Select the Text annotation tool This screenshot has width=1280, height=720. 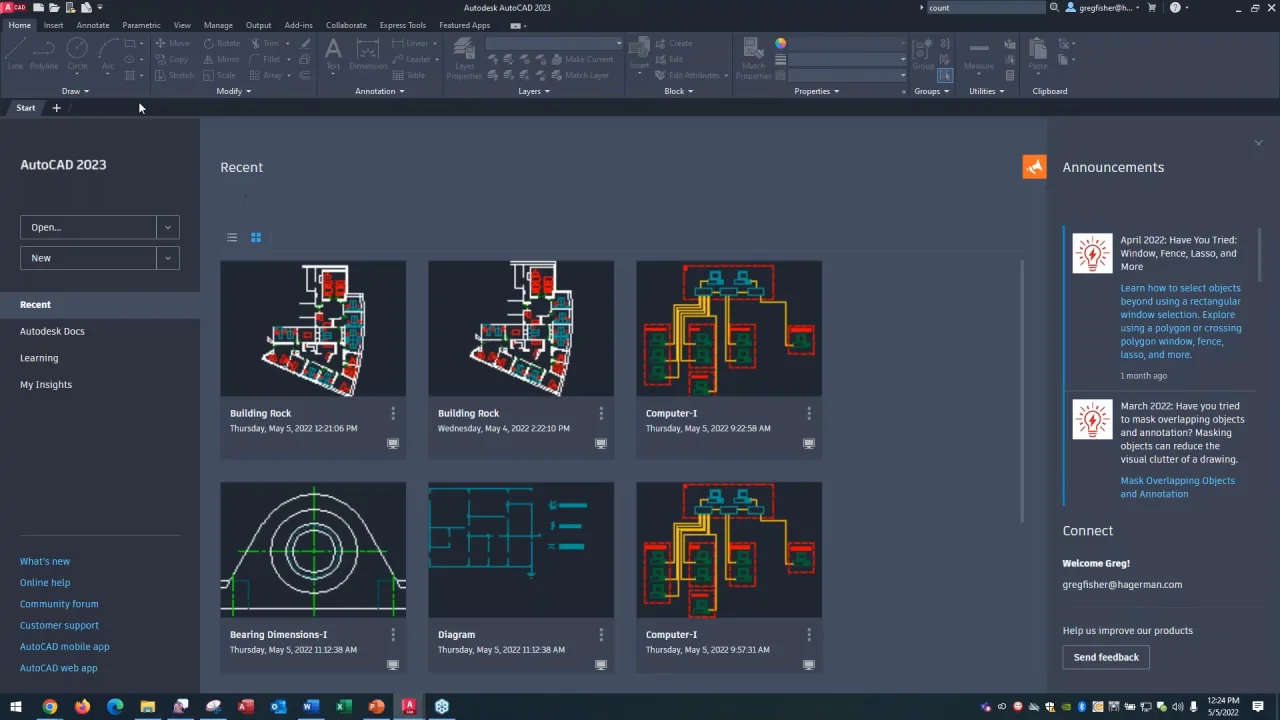333,54
